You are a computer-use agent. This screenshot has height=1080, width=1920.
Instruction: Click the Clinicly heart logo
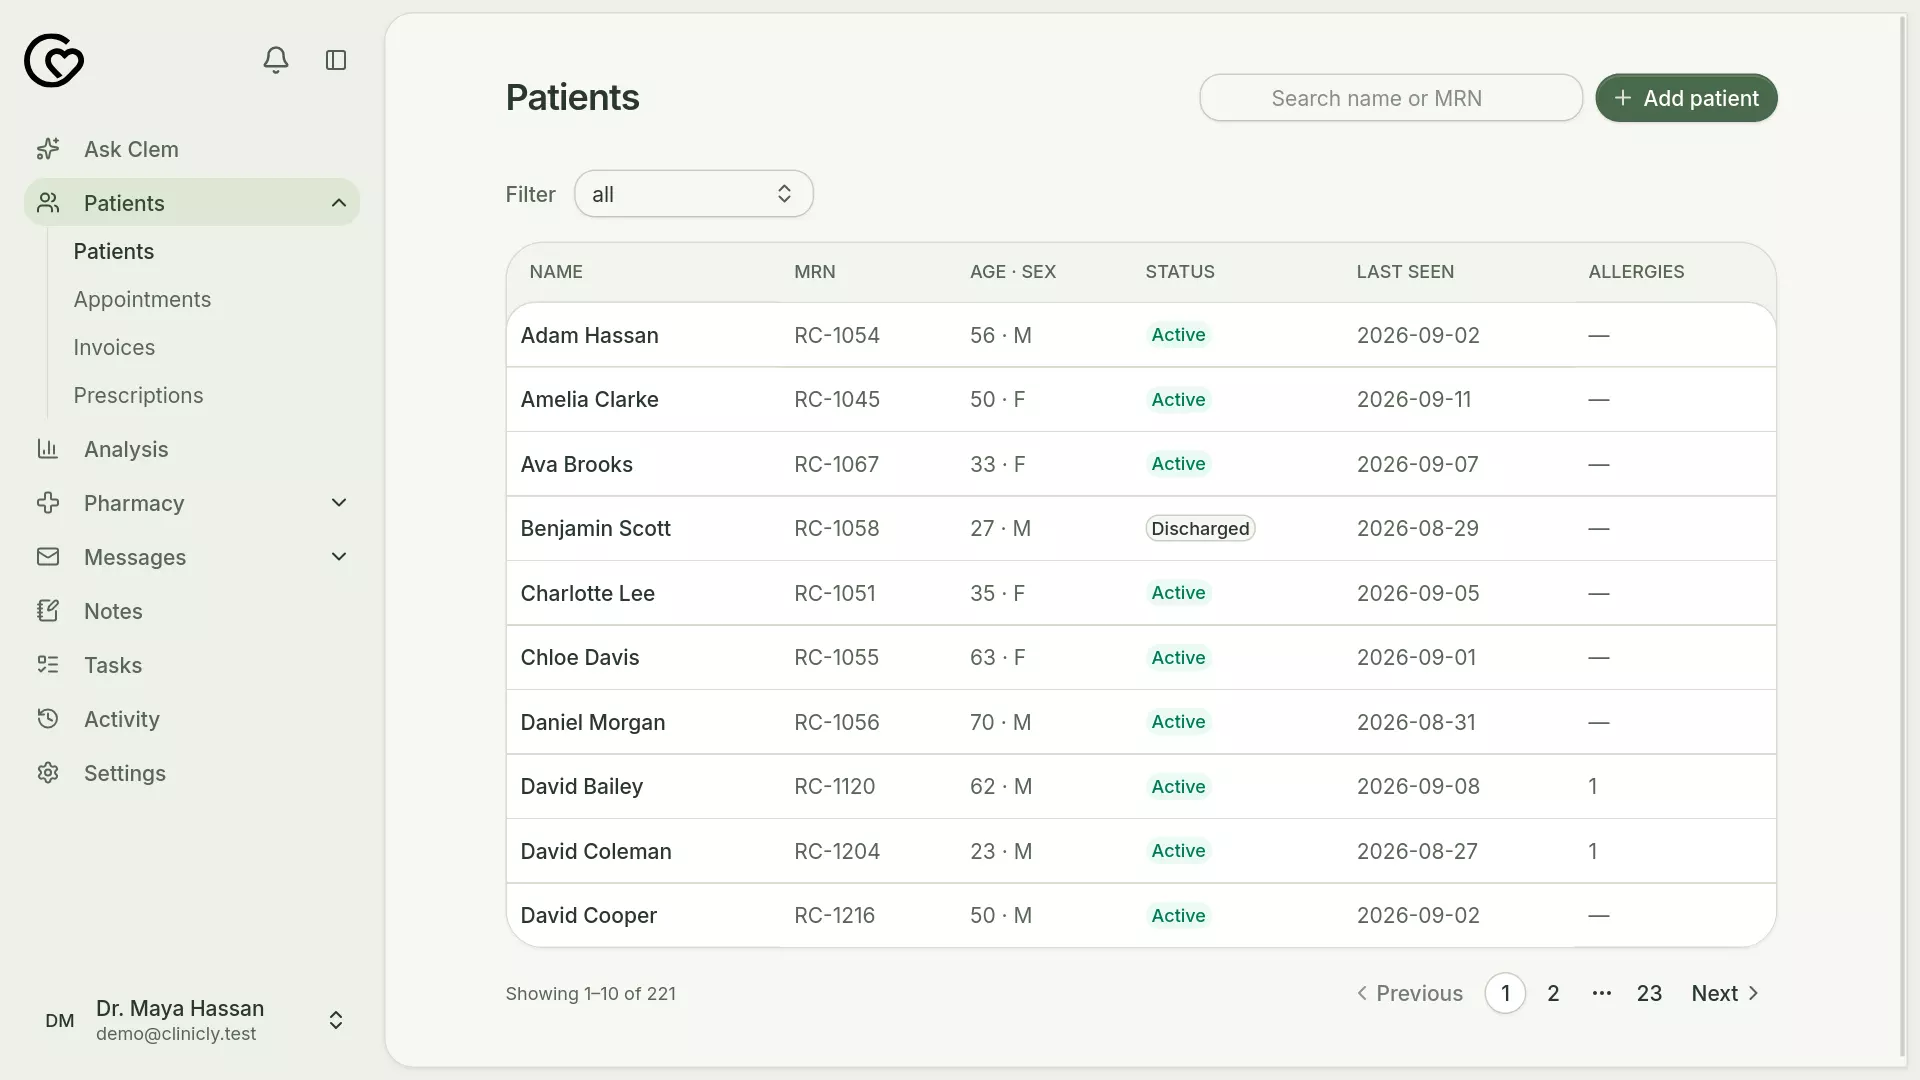(x=54, y=60)
